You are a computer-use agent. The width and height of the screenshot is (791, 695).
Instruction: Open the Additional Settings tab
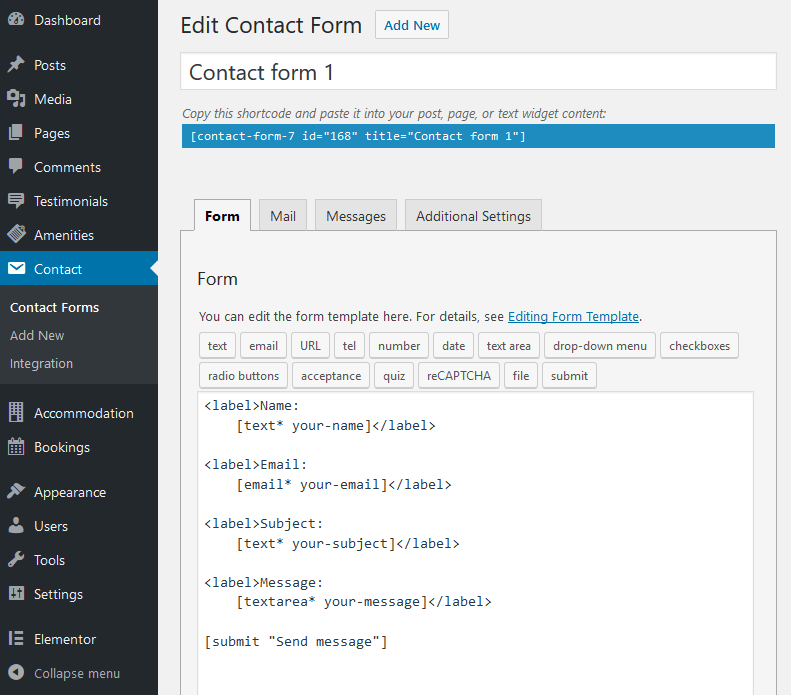pos(473,216)
